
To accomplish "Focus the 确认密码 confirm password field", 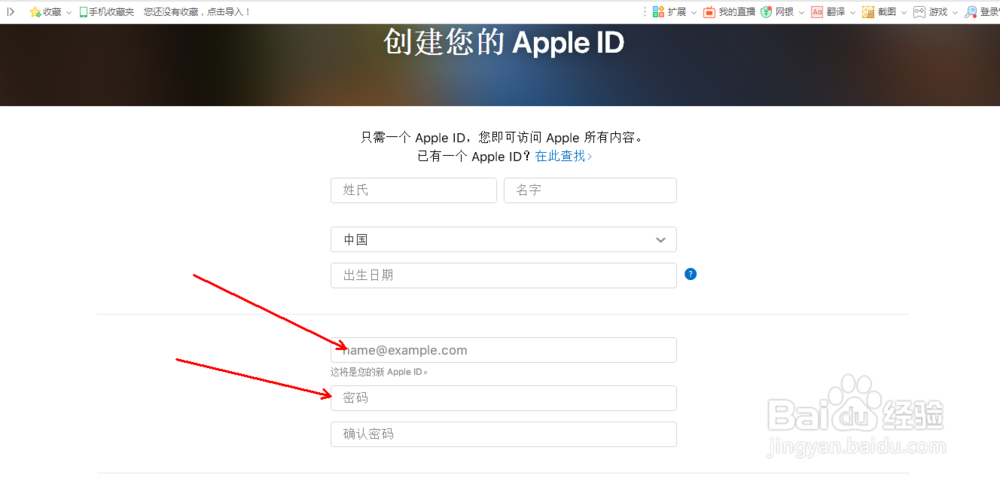I will click(503, 434).
